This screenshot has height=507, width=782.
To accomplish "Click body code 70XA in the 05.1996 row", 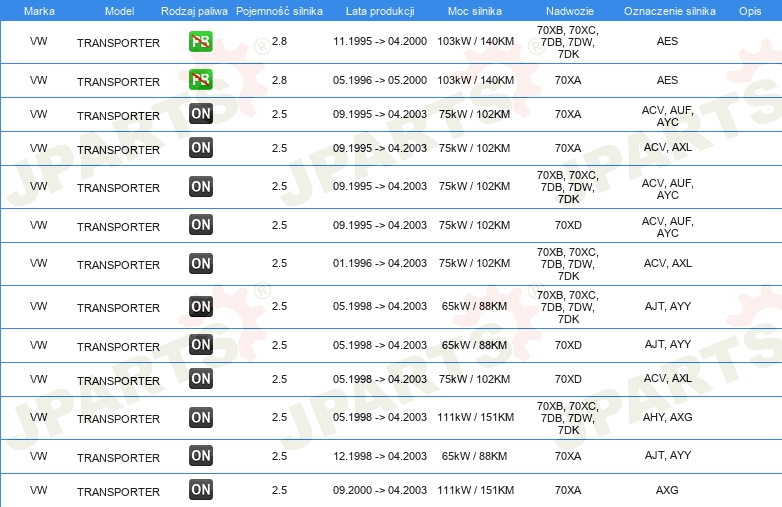I will [x=568, y=80].
